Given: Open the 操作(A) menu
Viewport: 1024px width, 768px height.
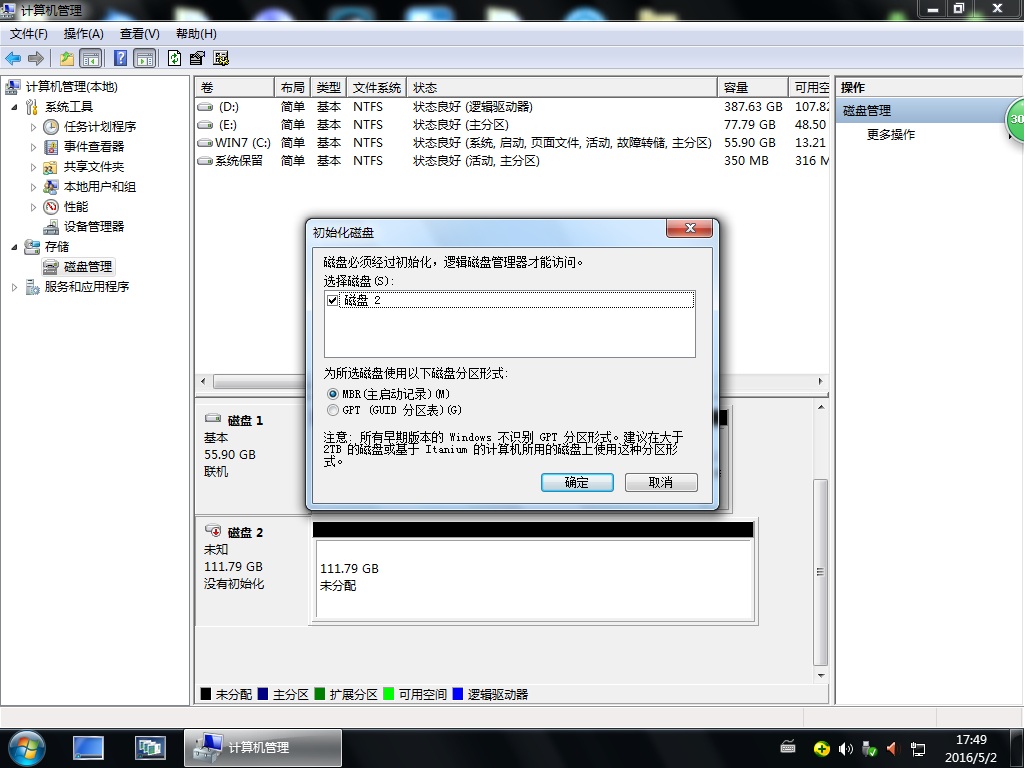Looking at the screenshot, I should click(x=83, y=34).
